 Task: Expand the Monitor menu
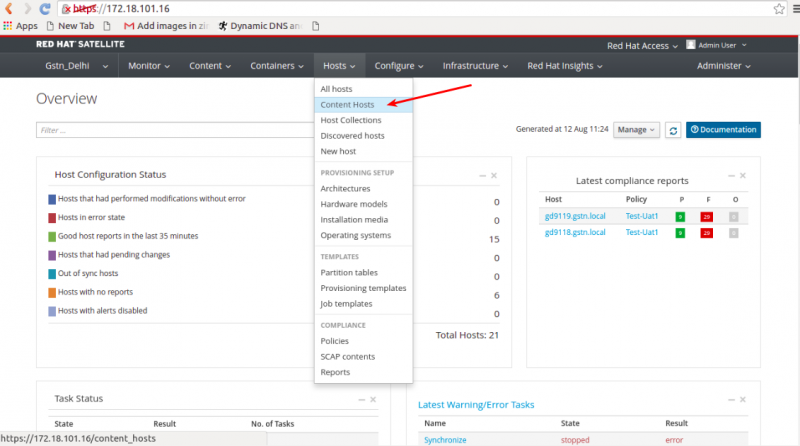pyautogui.click(x=149, y=66)
